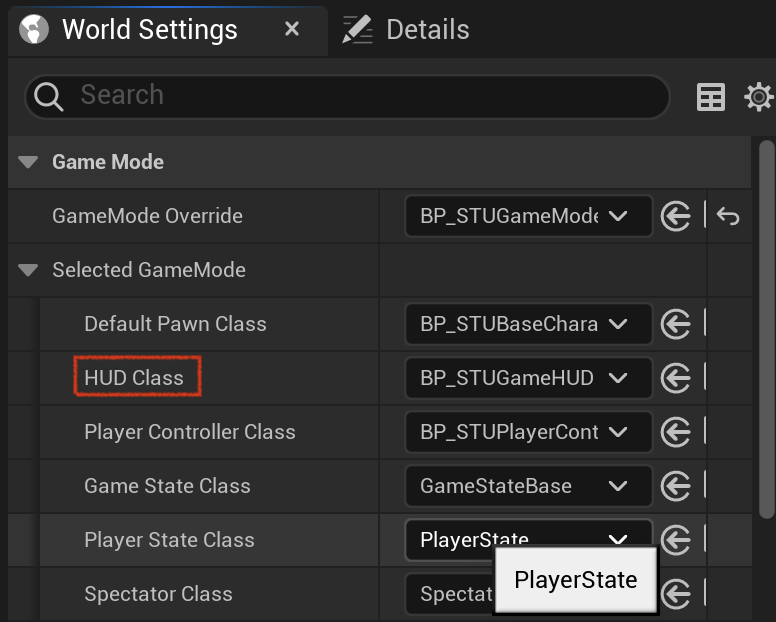Click the vertical scrollbar in the panel
This screenshot has height=622, width=776.
767,330
